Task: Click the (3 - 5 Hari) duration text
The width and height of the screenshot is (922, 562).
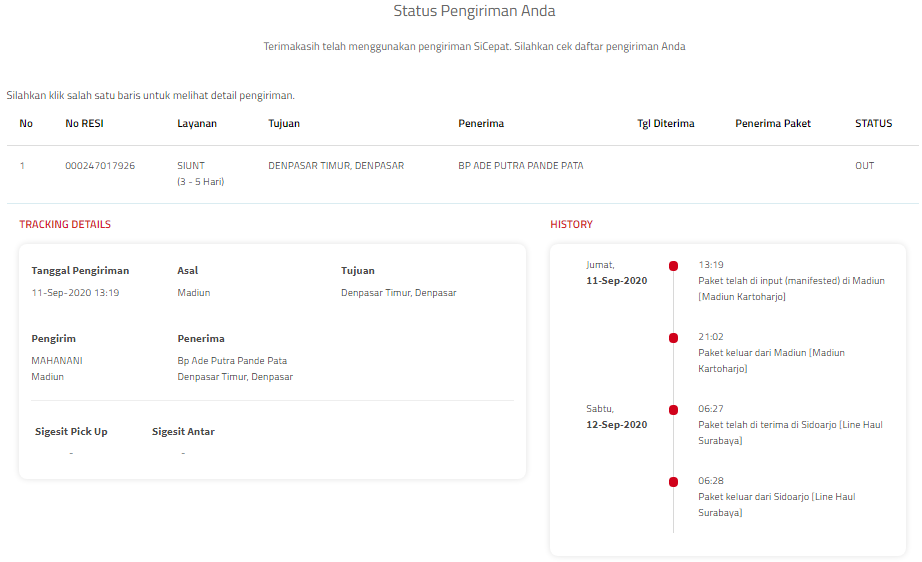Action: tap(201, 182)
